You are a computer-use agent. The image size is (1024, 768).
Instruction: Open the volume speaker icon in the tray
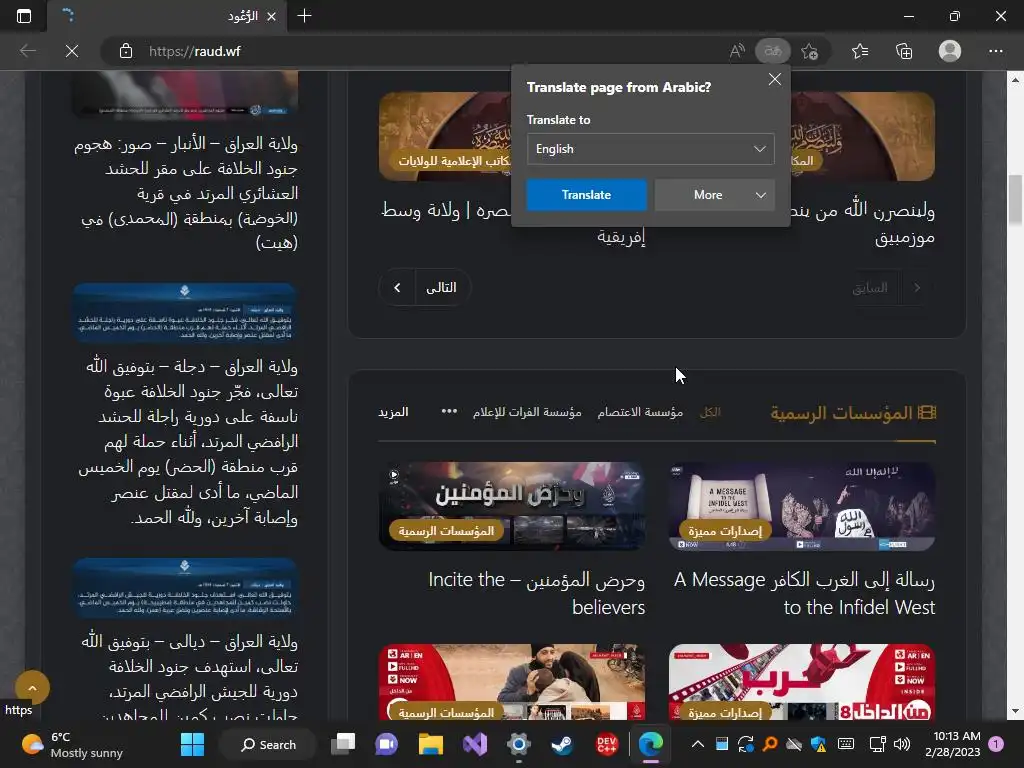point(902,744)
